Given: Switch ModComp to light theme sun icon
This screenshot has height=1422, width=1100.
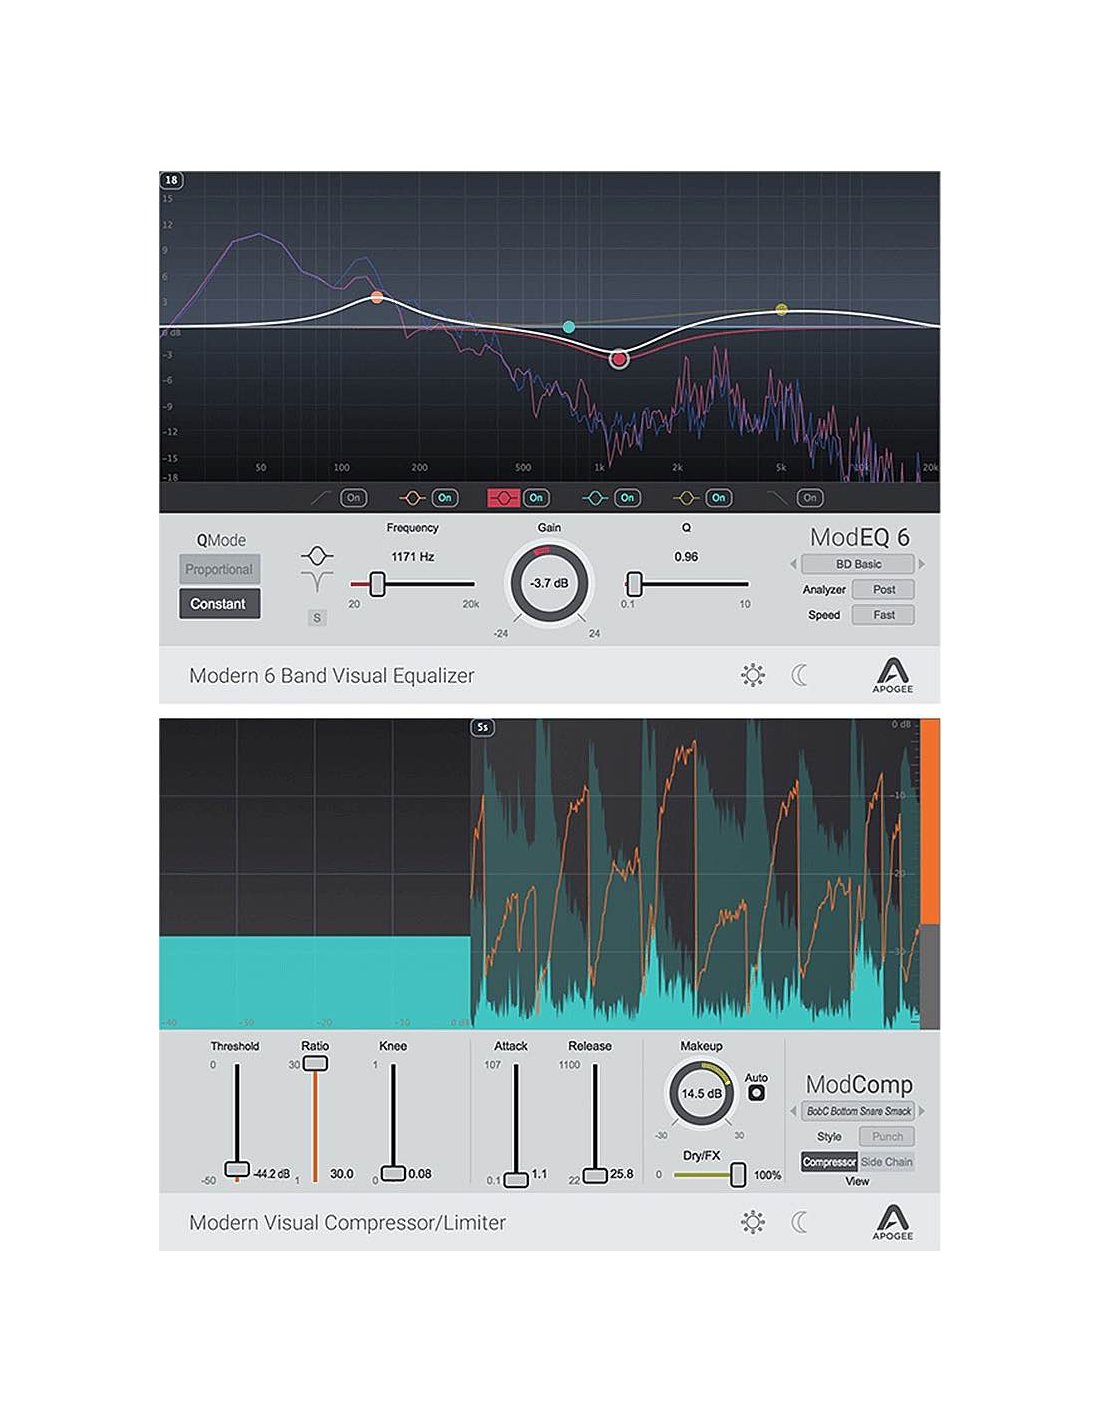Looking at the screenshot, I should tap(753, 1222).
